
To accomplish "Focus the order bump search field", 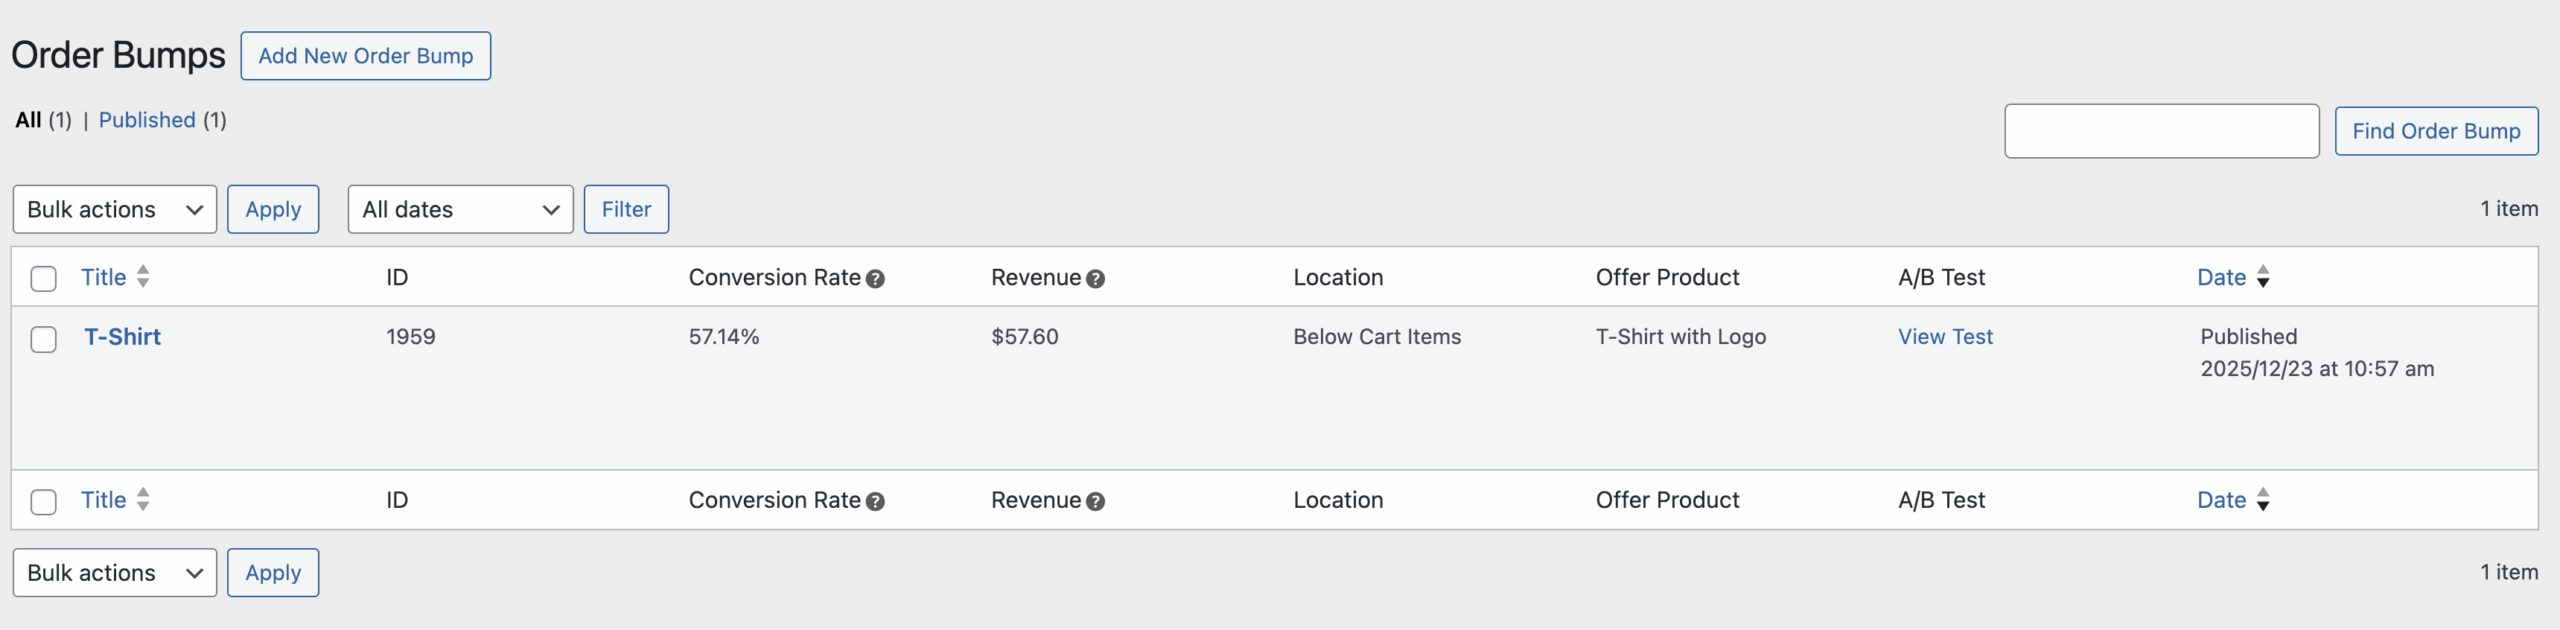I will click(2161, 131).
